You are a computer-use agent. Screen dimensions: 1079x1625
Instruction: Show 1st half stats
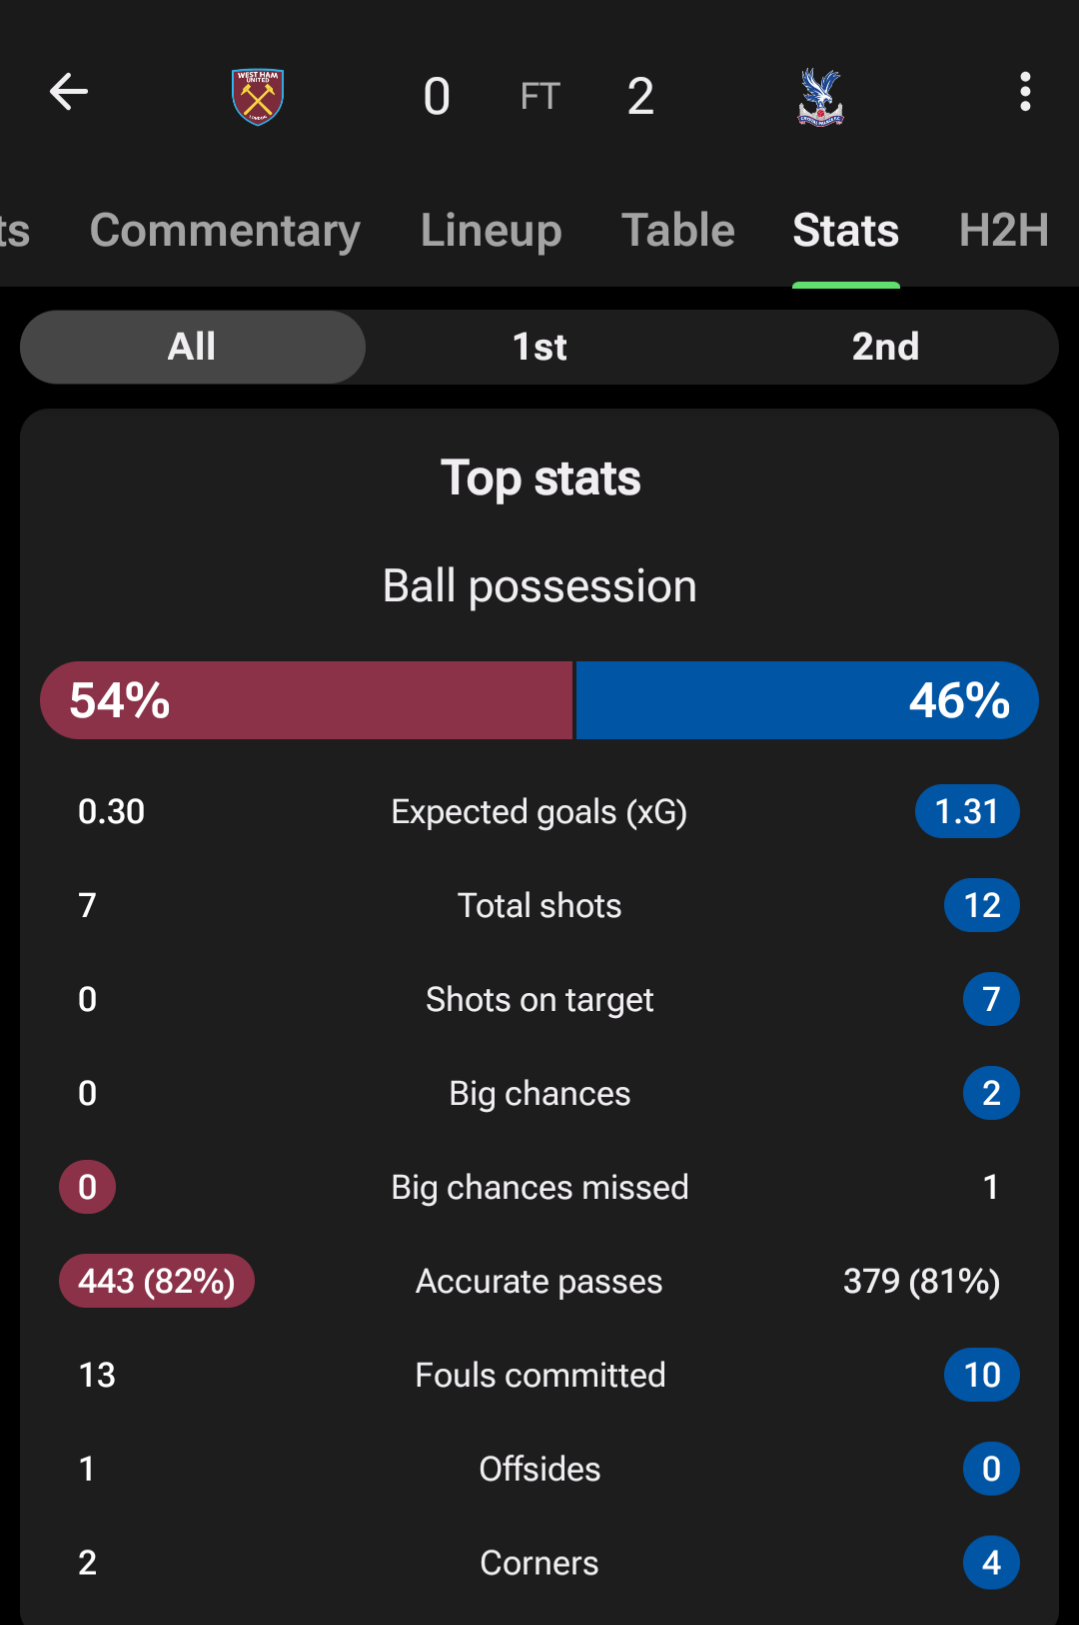pyautogui.click(x=539, y=347)
